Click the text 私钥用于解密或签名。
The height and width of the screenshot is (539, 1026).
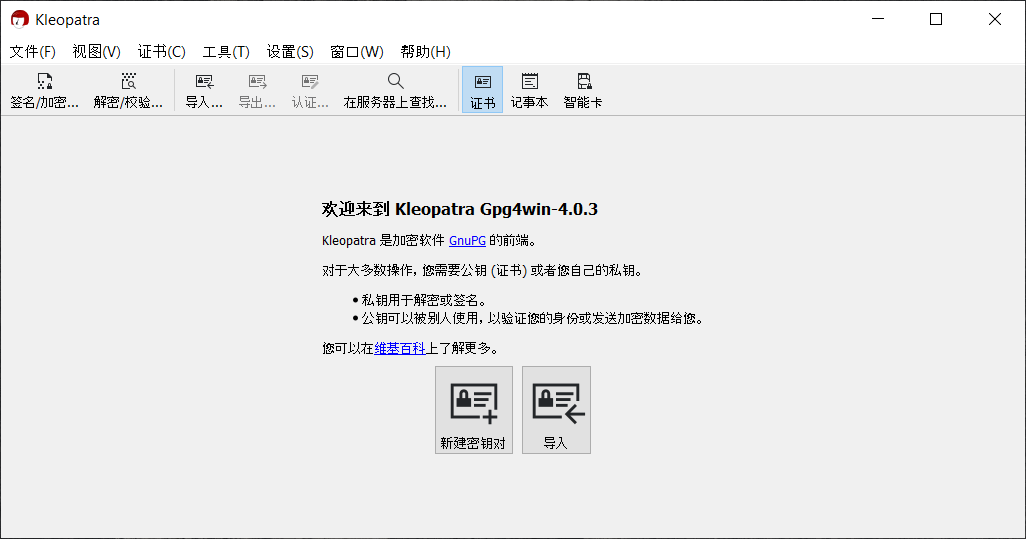coord(425,300)
